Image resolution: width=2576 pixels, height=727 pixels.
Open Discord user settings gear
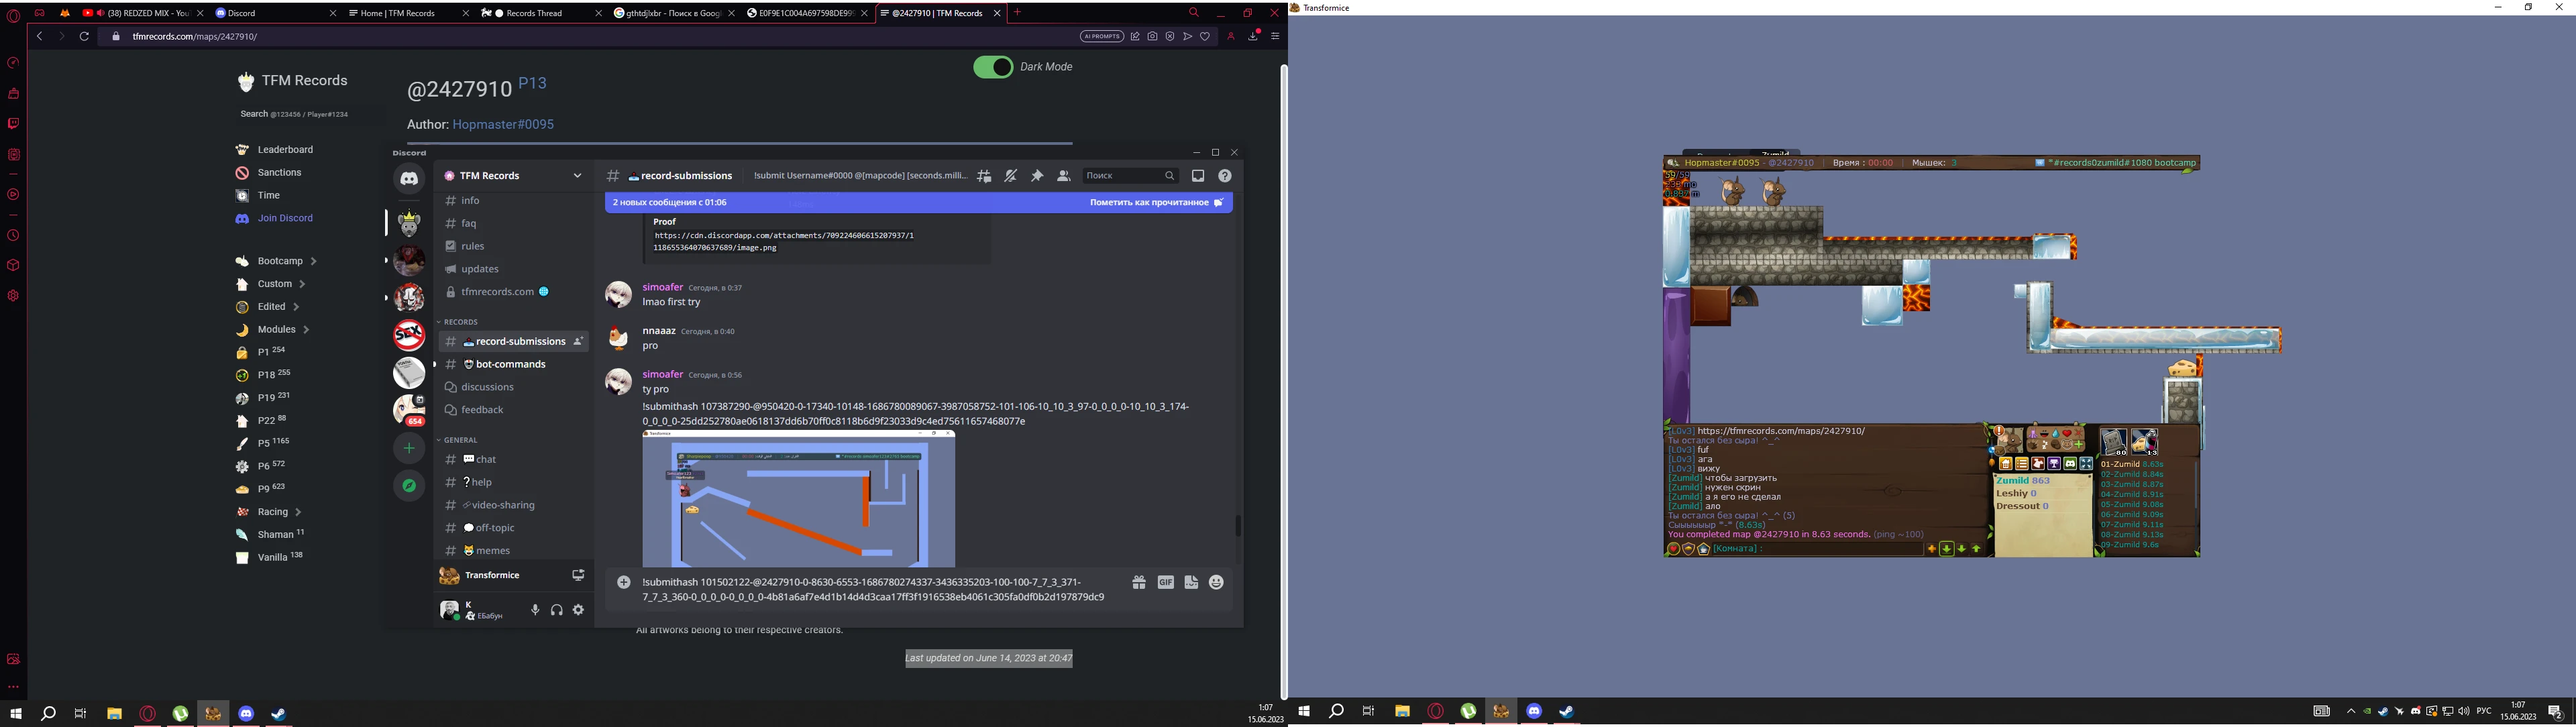point(578,610)
